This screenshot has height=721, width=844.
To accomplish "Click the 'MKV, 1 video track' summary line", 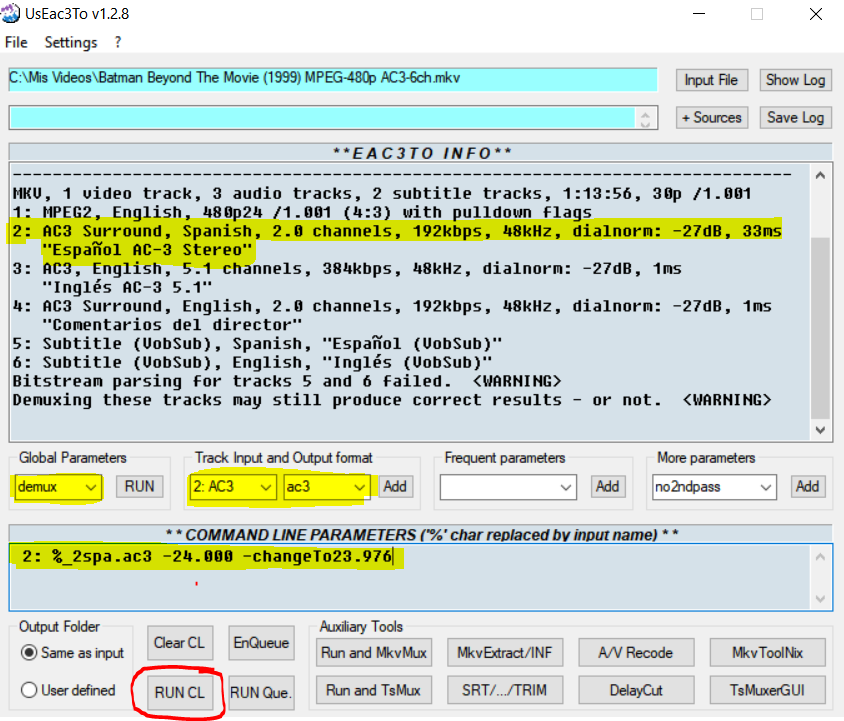I will pos(382,193).
